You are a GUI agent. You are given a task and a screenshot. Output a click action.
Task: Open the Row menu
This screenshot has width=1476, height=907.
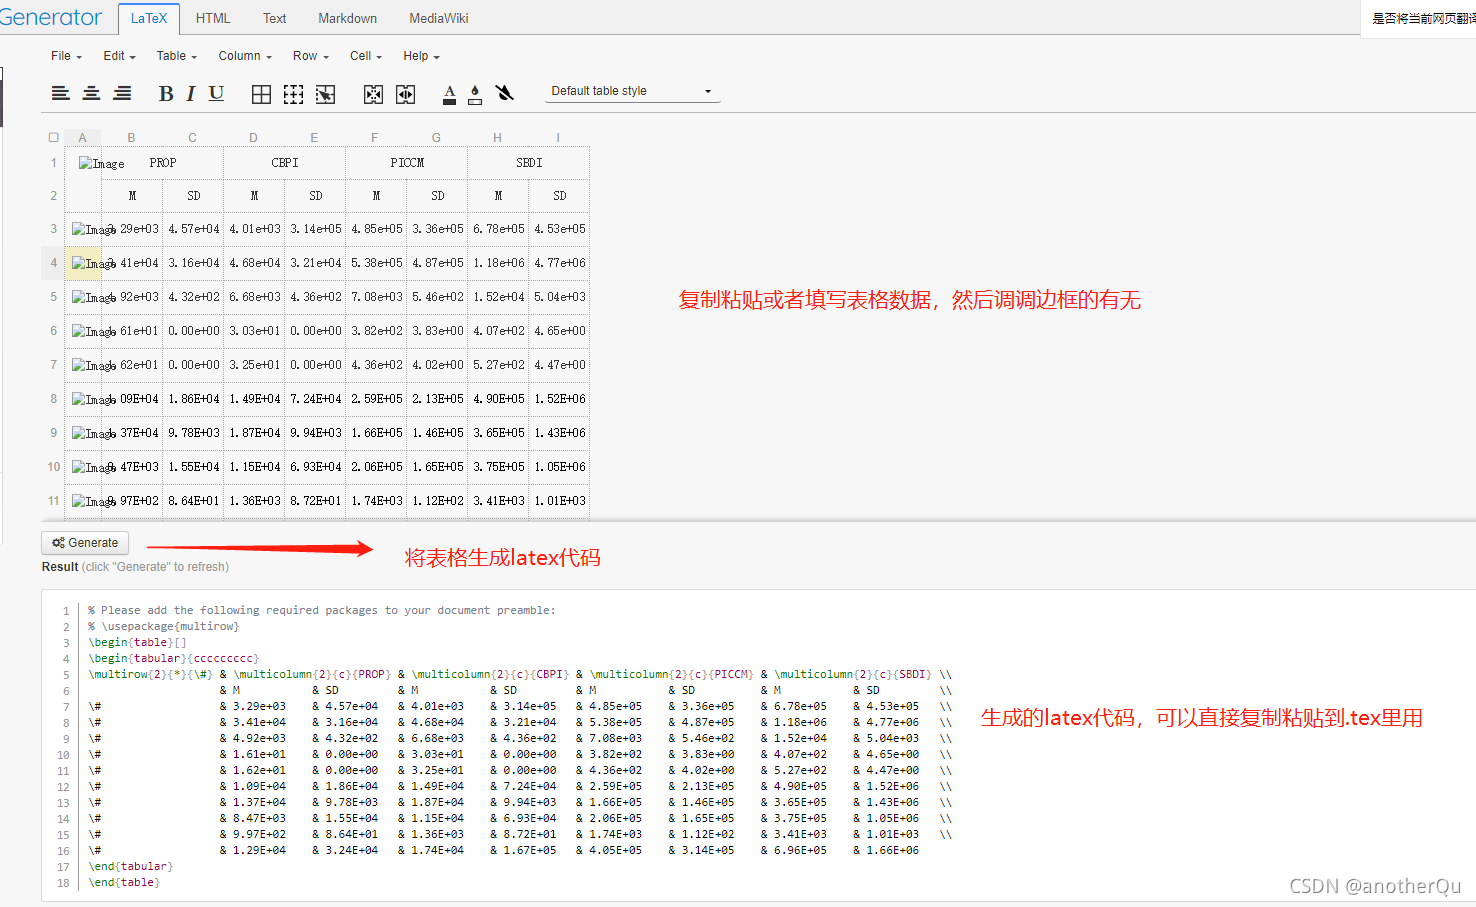[x=310, y=56]
